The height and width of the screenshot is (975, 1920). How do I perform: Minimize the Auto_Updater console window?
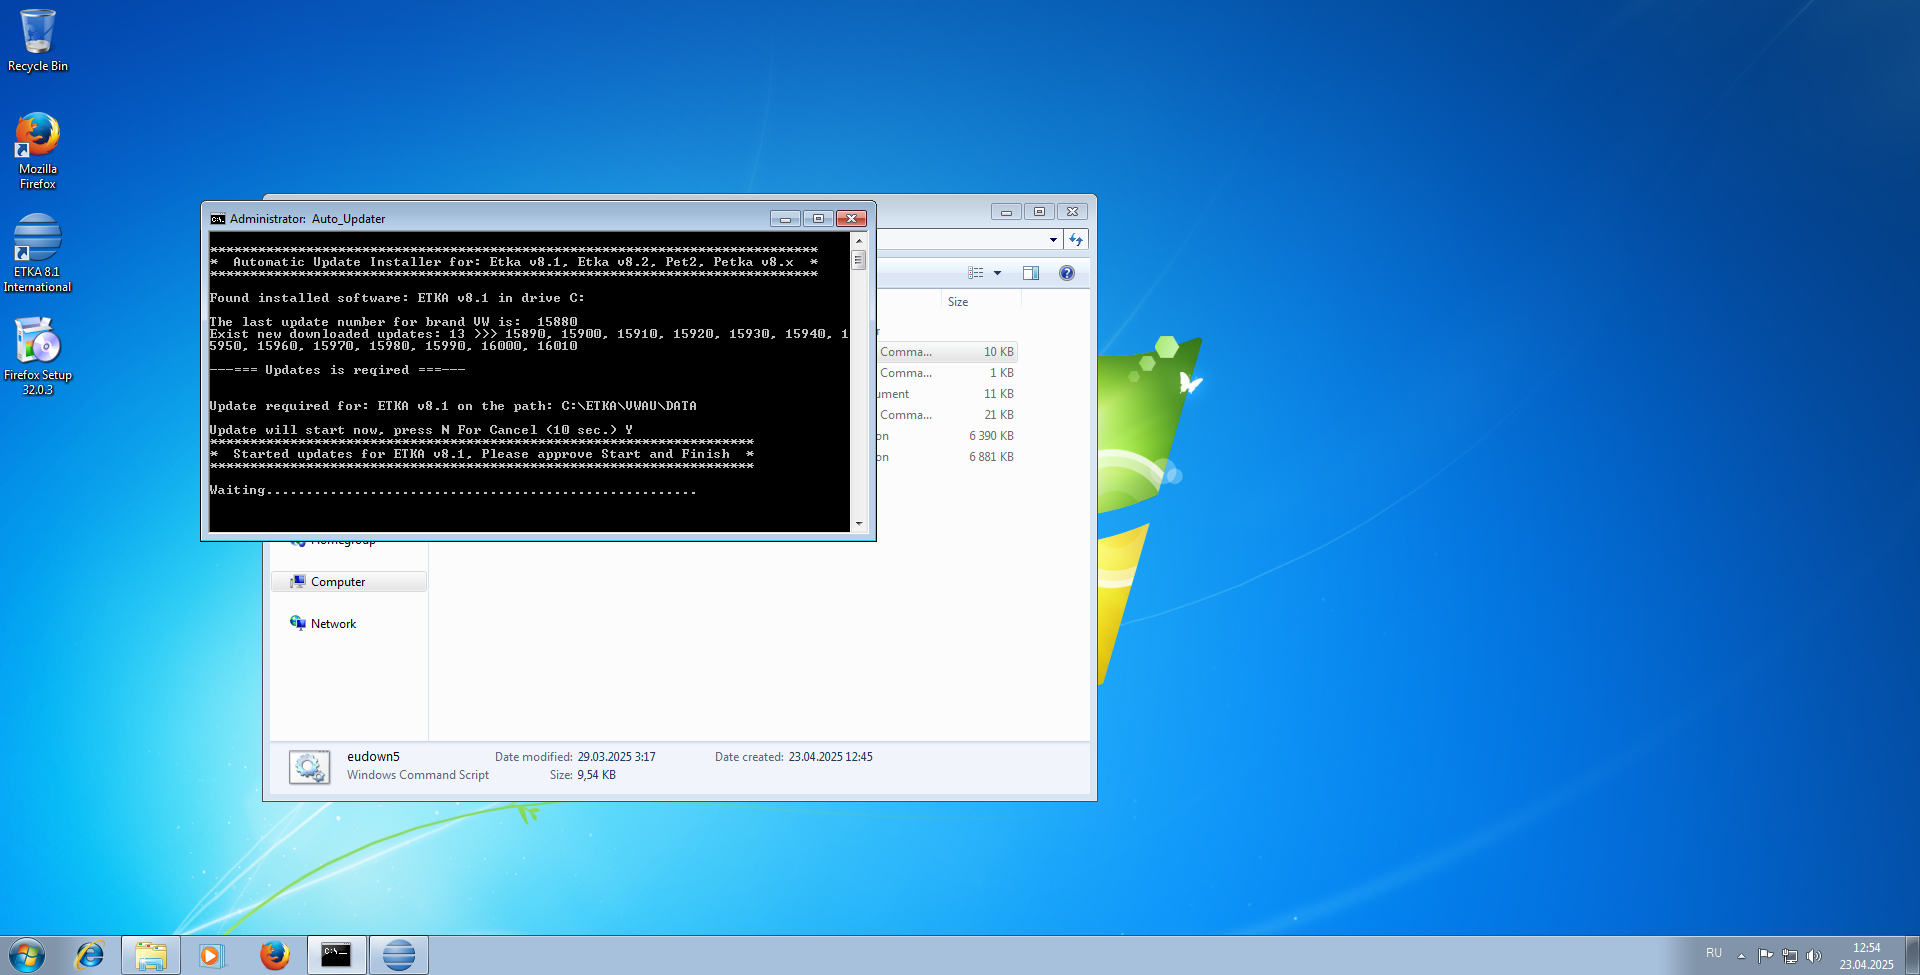pos(785,219)
